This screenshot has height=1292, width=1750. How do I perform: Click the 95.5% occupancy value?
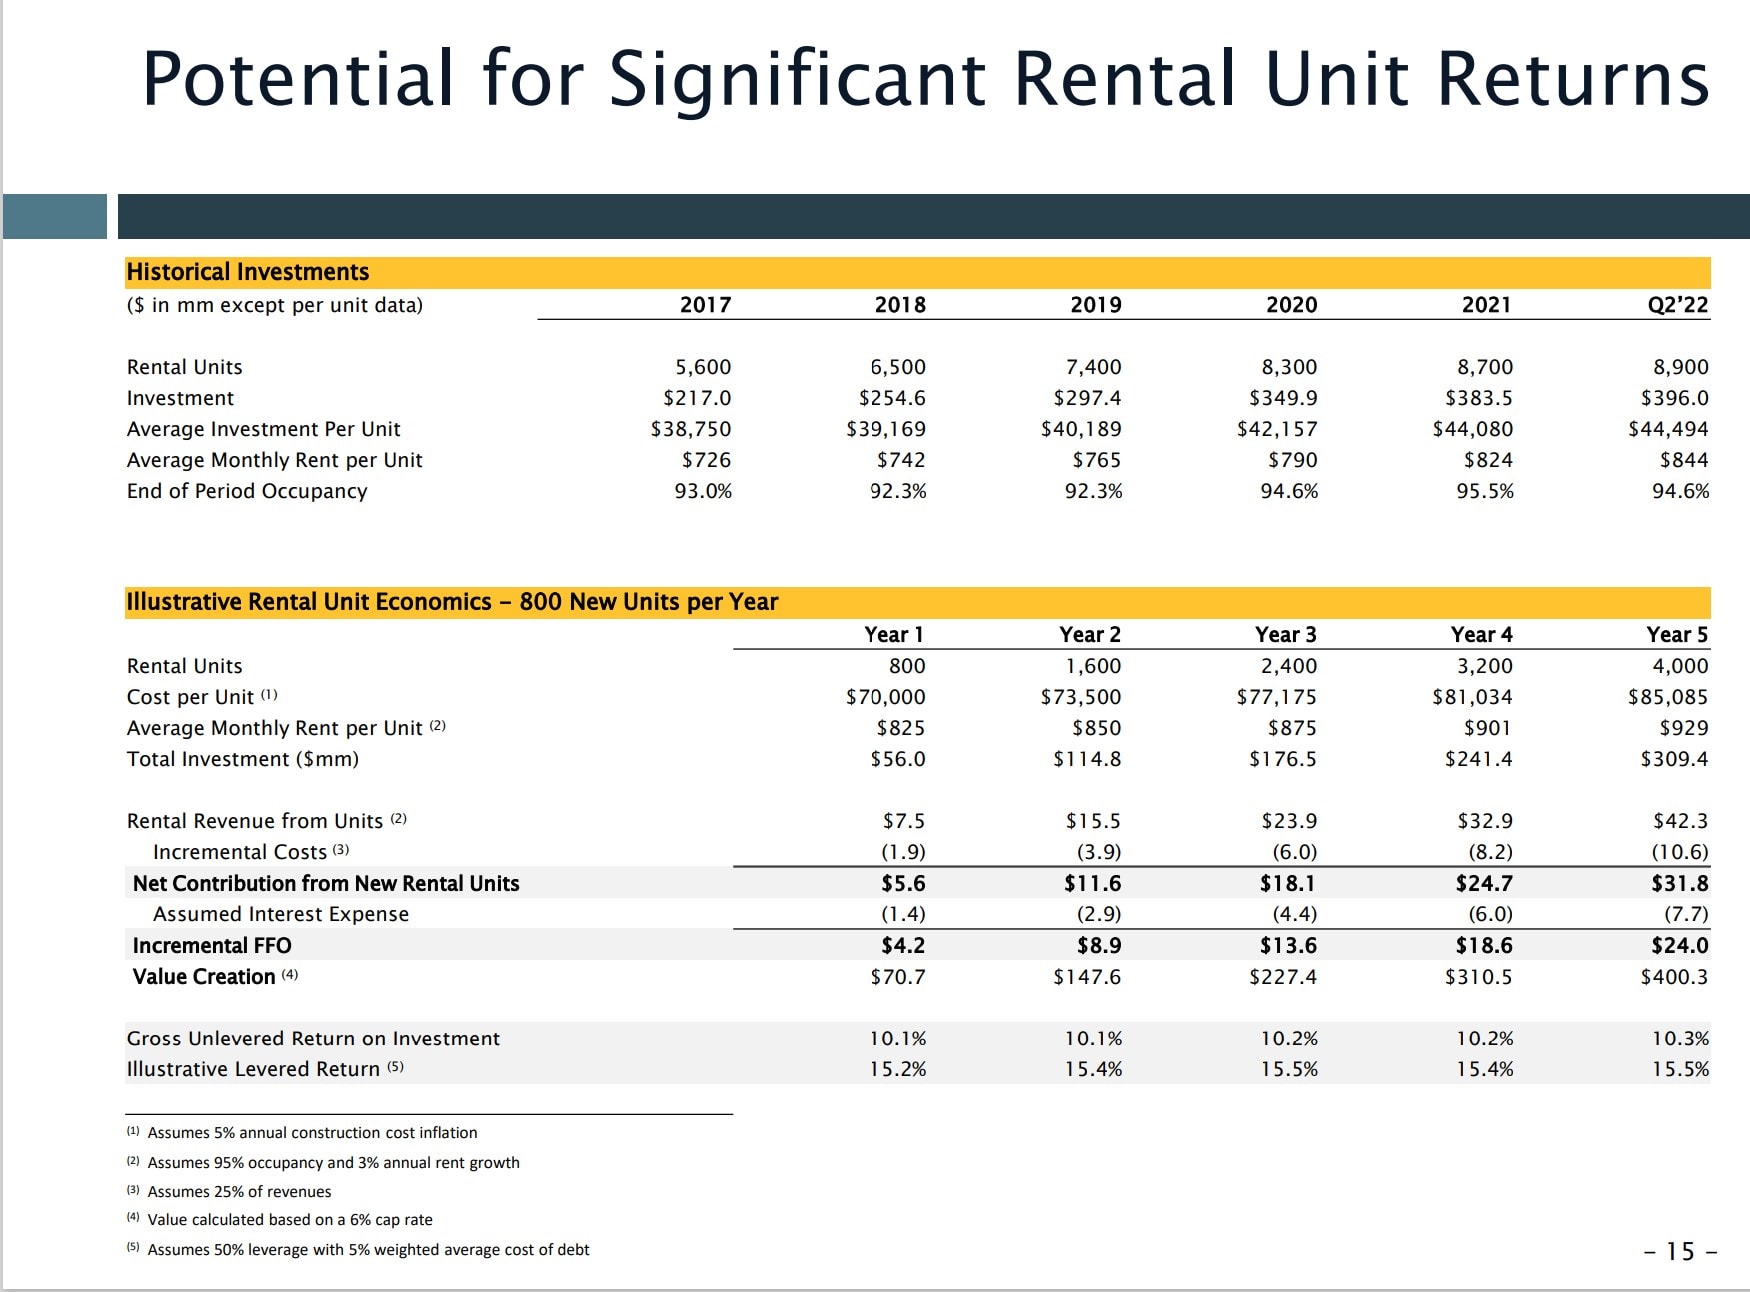coord(1485,491)
